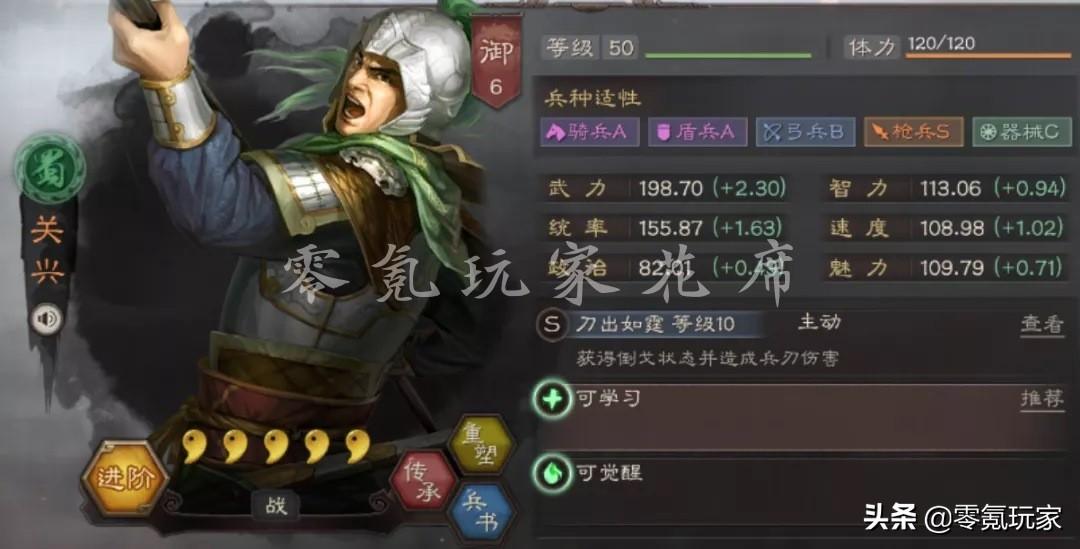Select 盾兵A troop aptitude tag
The height and width of the screenshot is (549, 1080).
[698, 132]
